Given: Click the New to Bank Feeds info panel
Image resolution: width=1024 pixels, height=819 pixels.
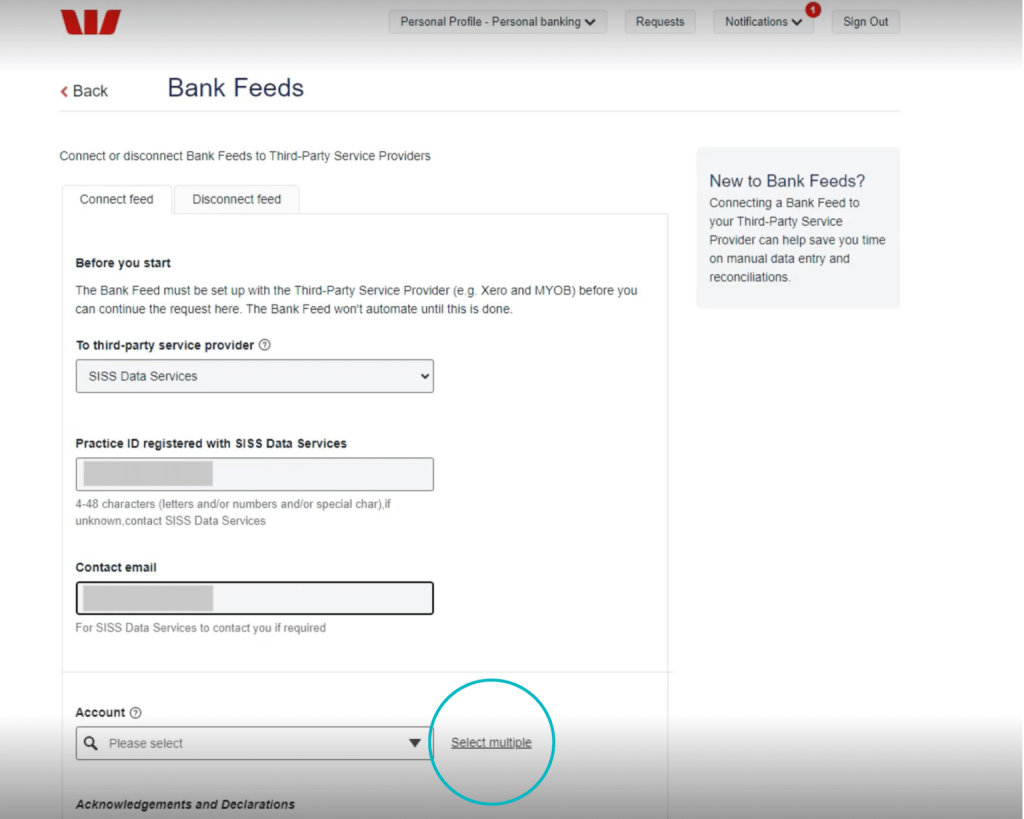Looking at the screenshot, I should tap(798, 227).
